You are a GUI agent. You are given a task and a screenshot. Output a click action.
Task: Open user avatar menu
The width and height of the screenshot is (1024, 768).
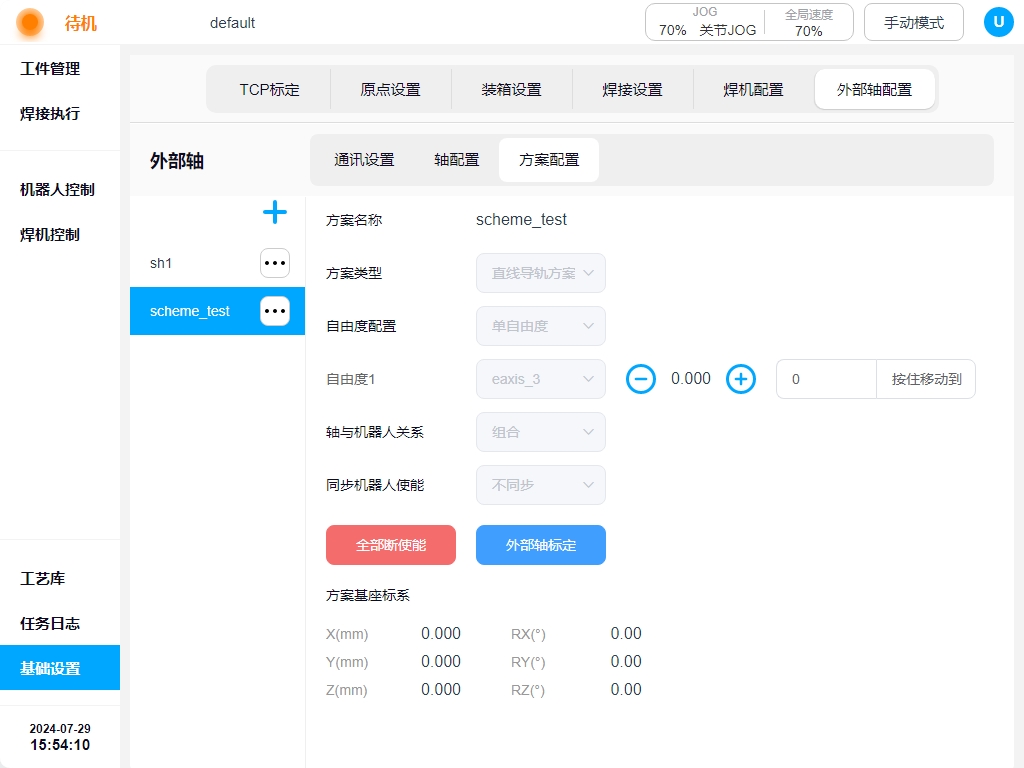pyautogui.click(x=998, y=22)
